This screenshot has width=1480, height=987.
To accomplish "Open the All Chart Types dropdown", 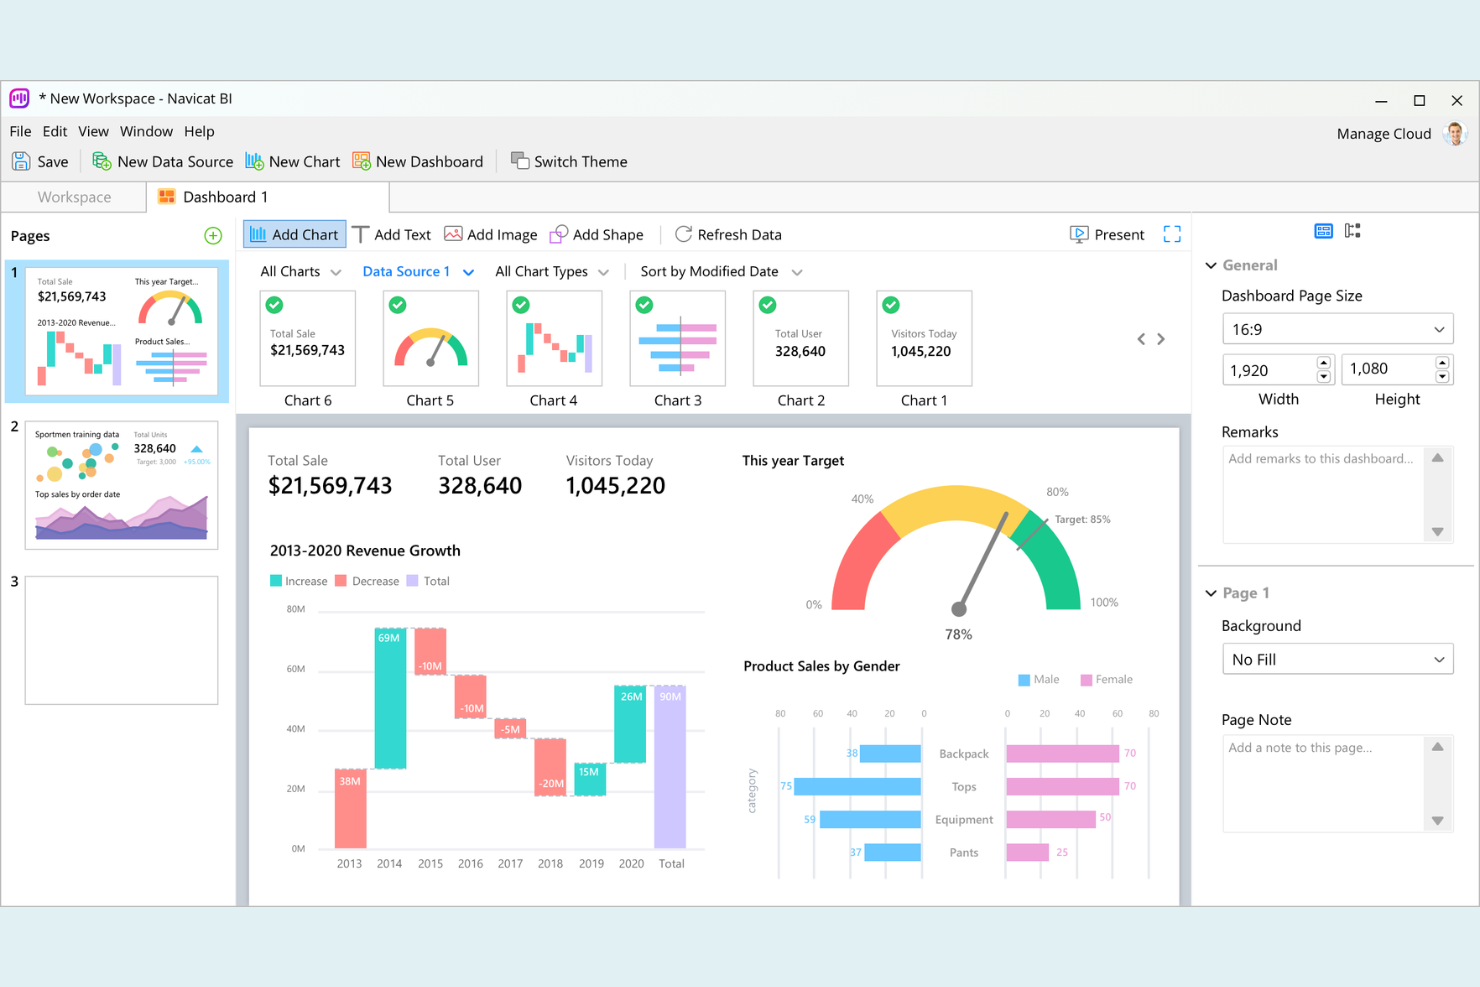I will [552, 272].
